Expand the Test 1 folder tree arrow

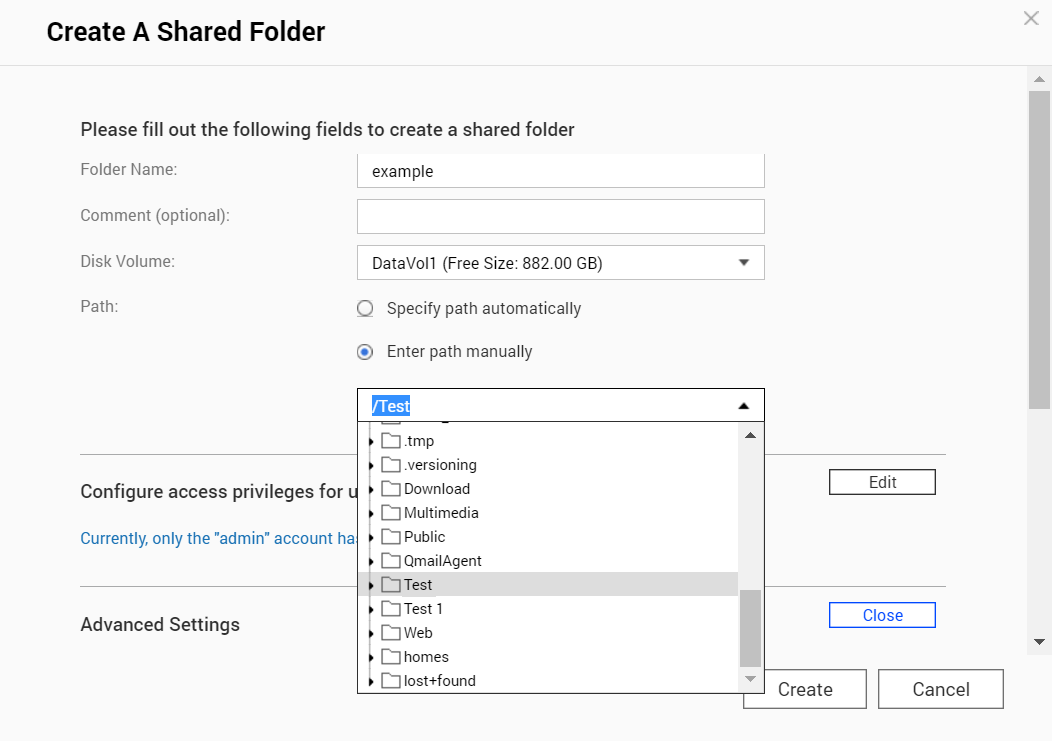pyautogui.click(x=372, y=610)
